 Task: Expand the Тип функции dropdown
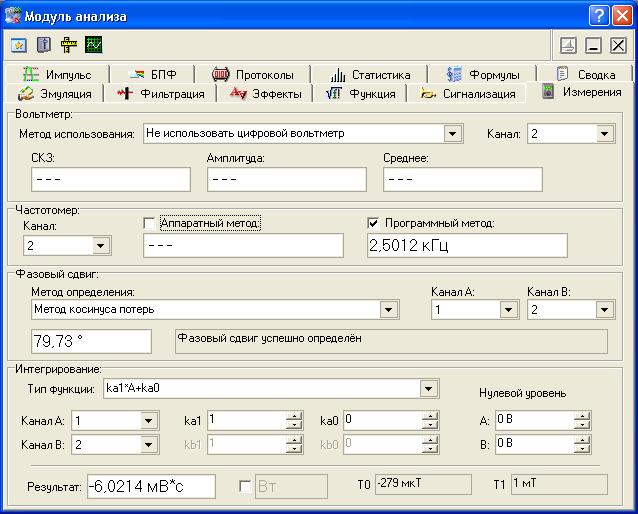click(x=428, y=388)
